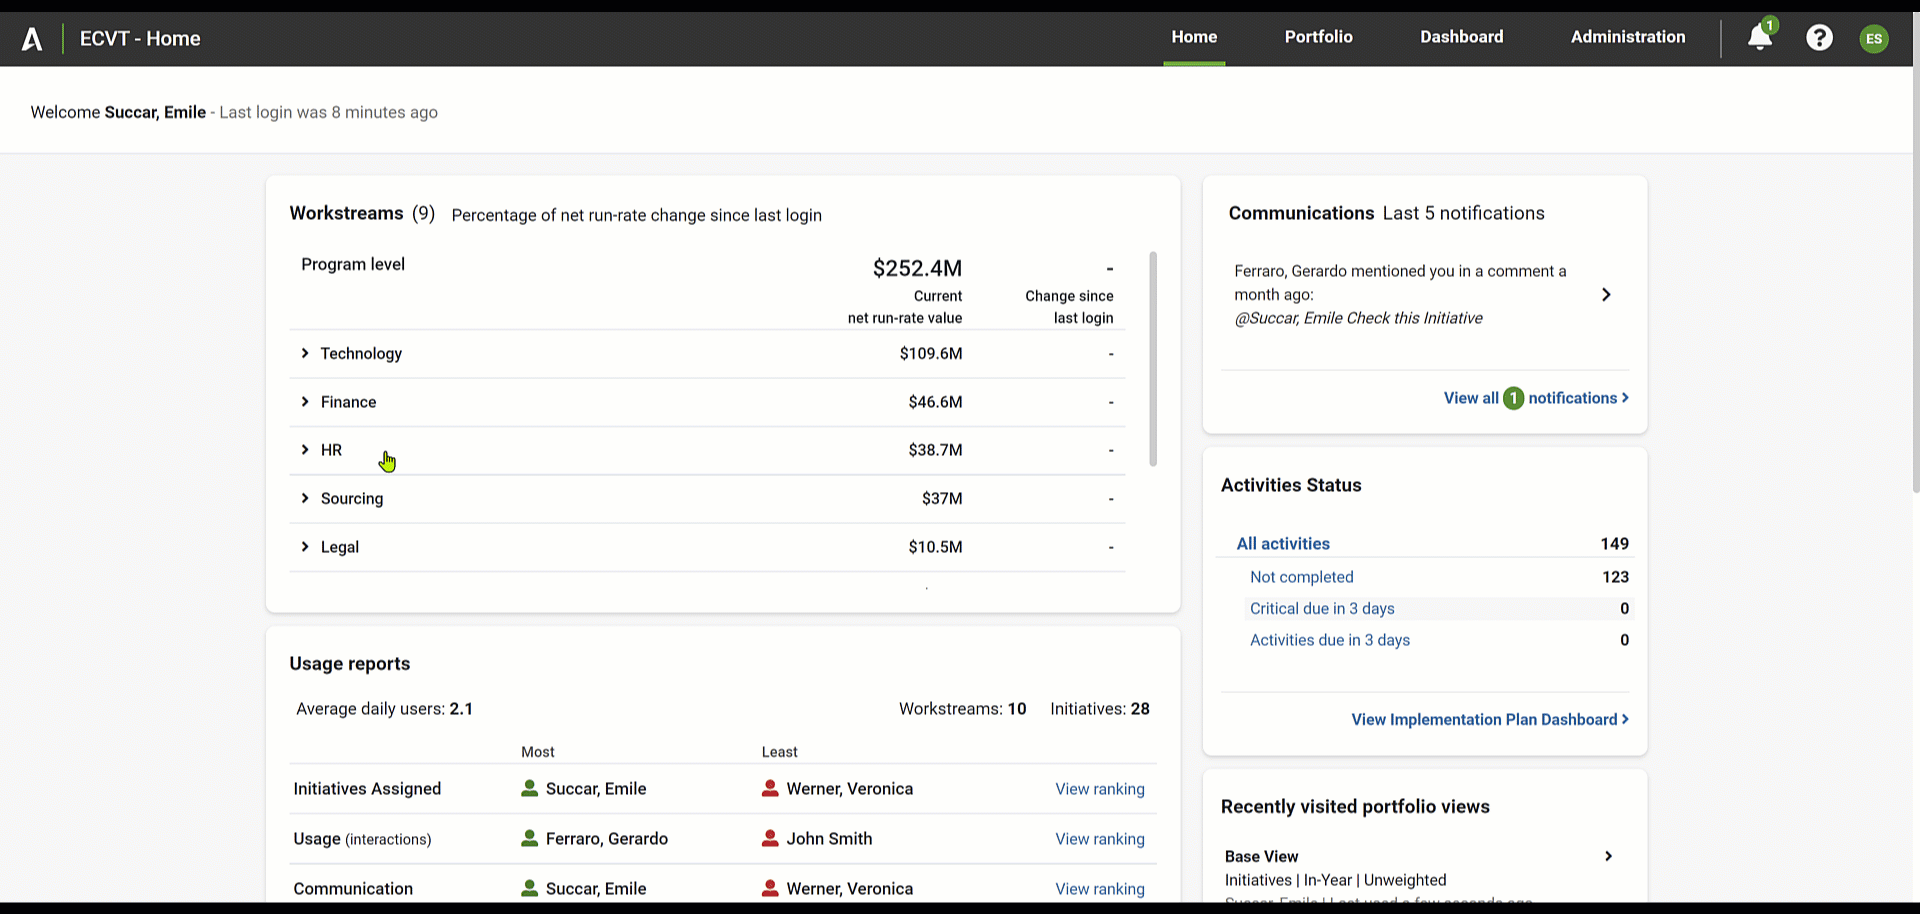This screenshot has width=1920, height=914.
Task: Expand the Technology workstream
Action: coord(305,353)
